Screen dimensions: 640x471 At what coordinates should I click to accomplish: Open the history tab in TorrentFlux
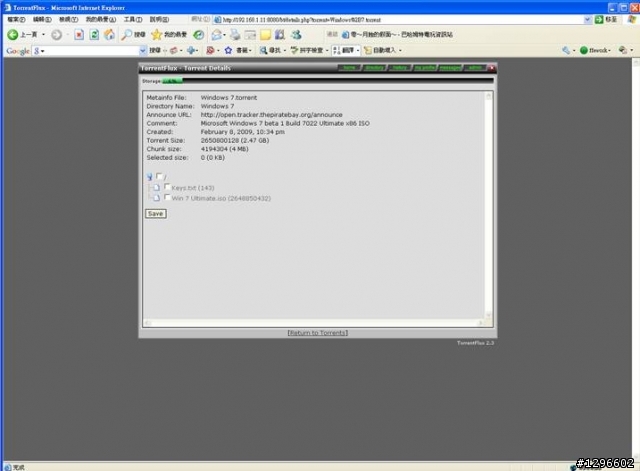tap(400, 68)
